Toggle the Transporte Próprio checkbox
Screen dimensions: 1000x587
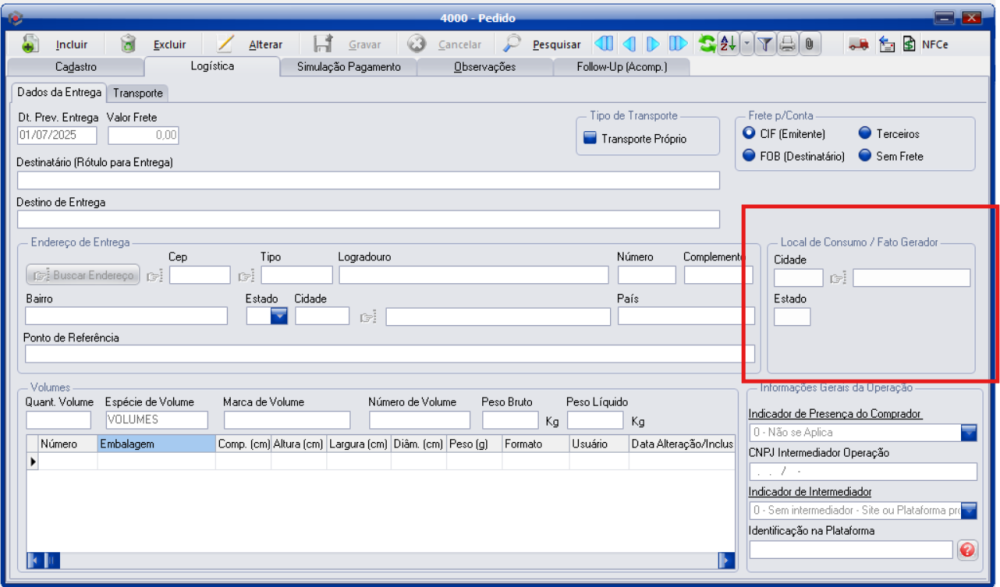pyautogui.click(x=589, y=139)
